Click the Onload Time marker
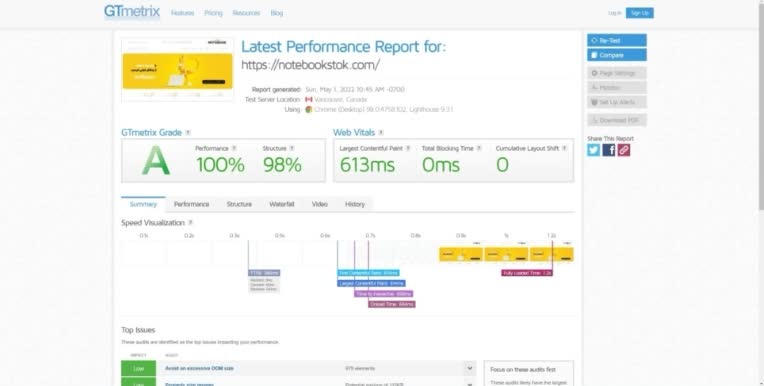 tap(392, 304)
